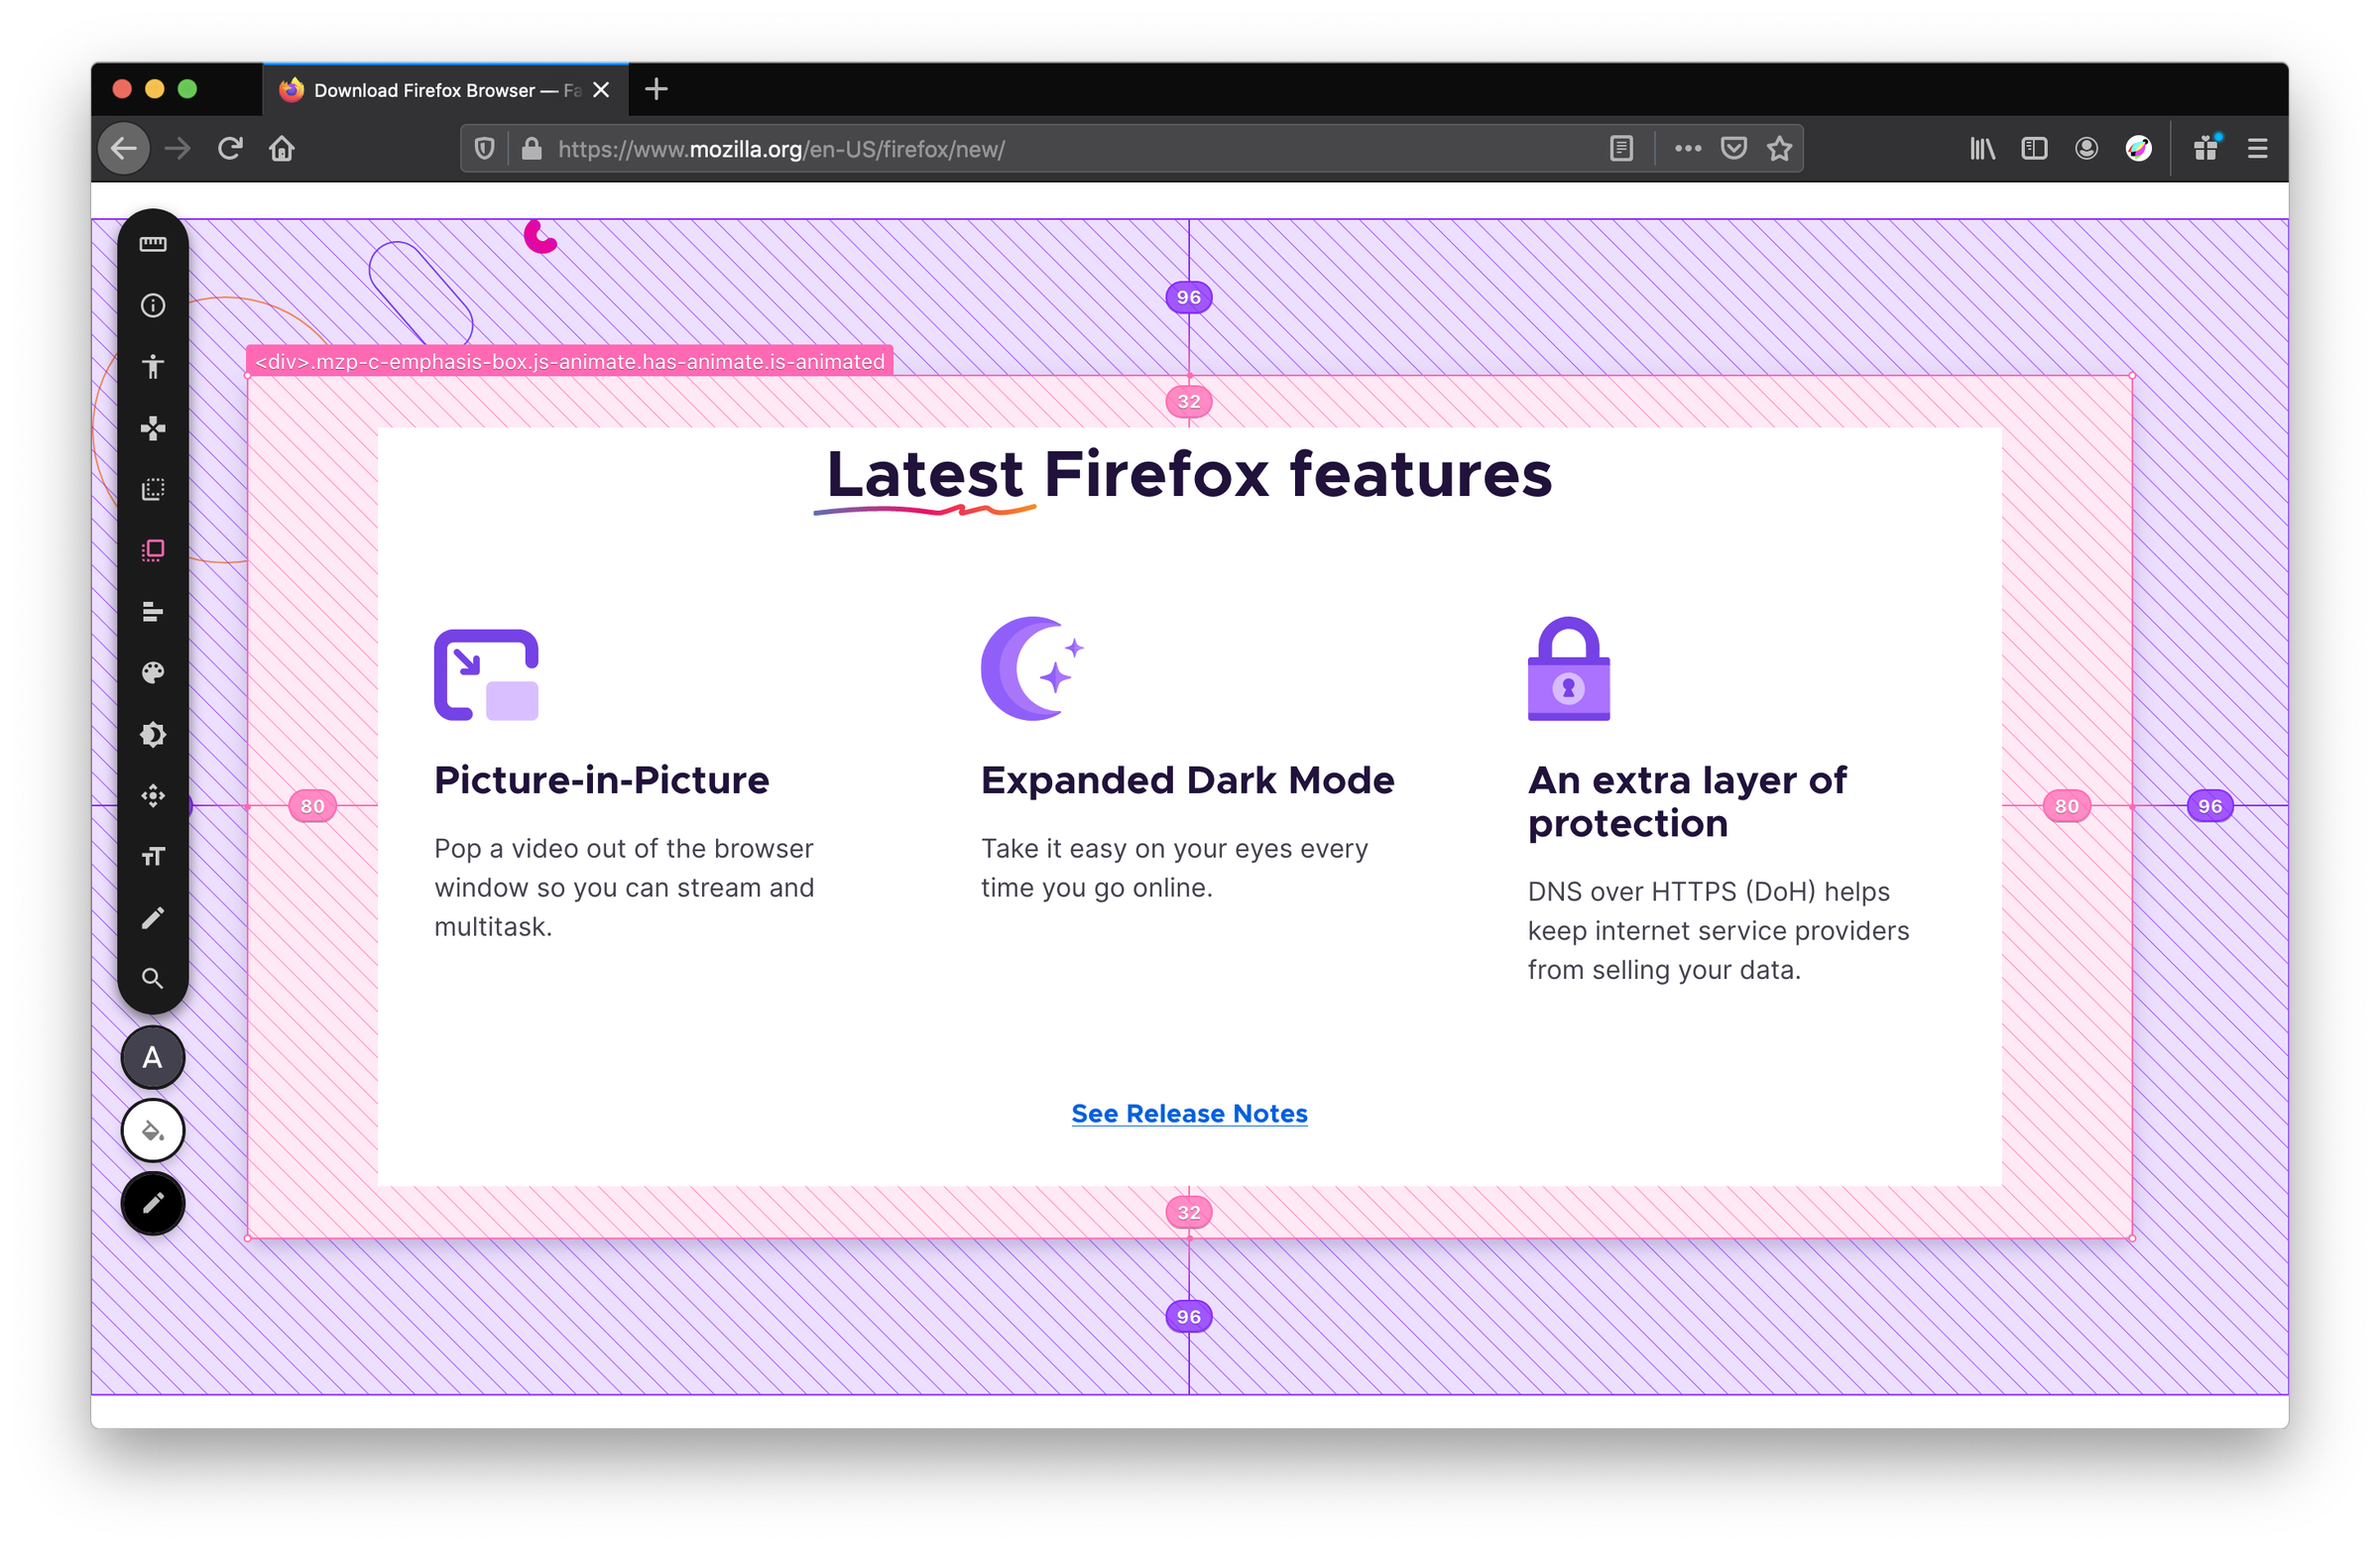Click the pink div.mzp-c-emphasis-box element label
Screen dimensions: 2380x1549
pos(570,361)
